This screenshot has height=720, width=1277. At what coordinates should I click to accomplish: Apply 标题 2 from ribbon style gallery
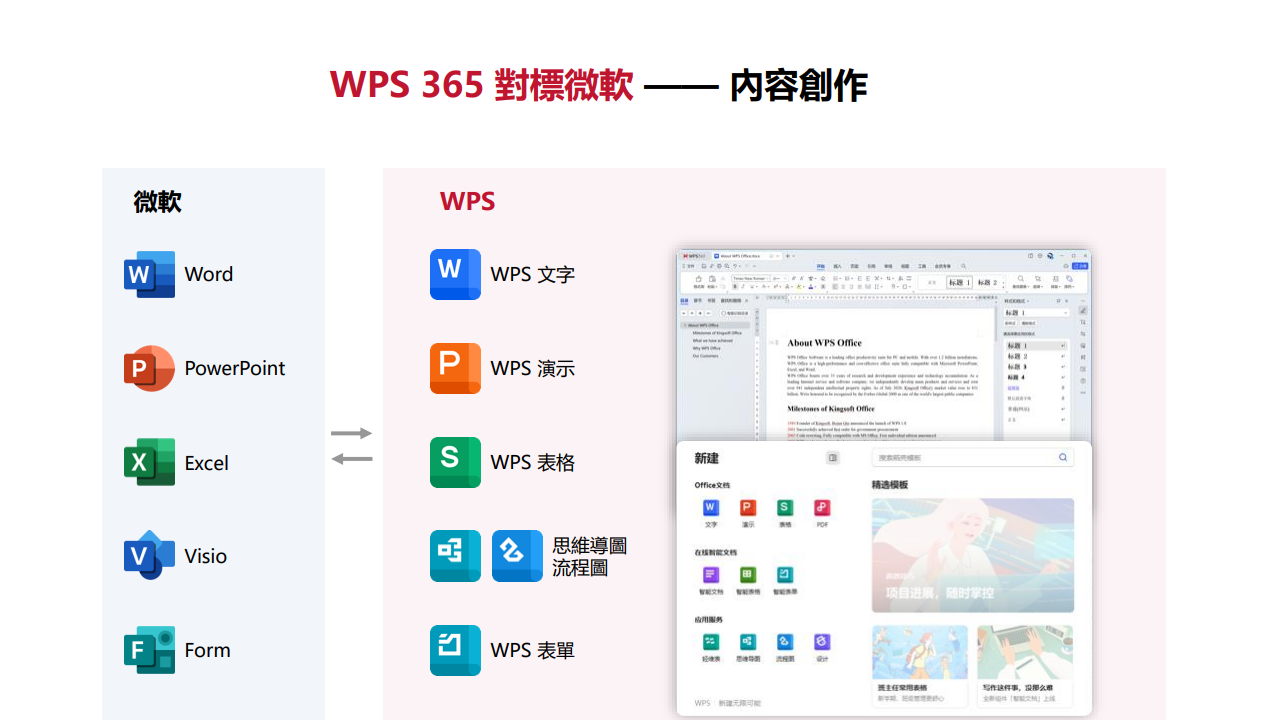(987, 282)
